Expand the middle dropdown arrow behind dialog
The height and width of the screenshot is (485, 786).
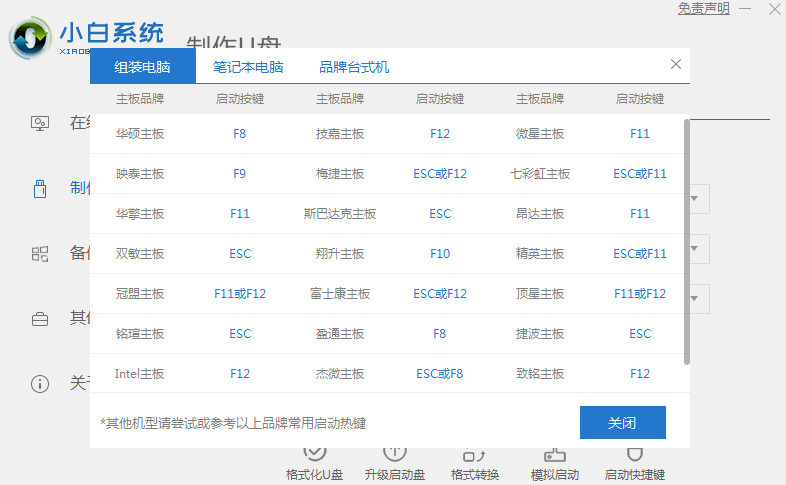pos(698,248)
